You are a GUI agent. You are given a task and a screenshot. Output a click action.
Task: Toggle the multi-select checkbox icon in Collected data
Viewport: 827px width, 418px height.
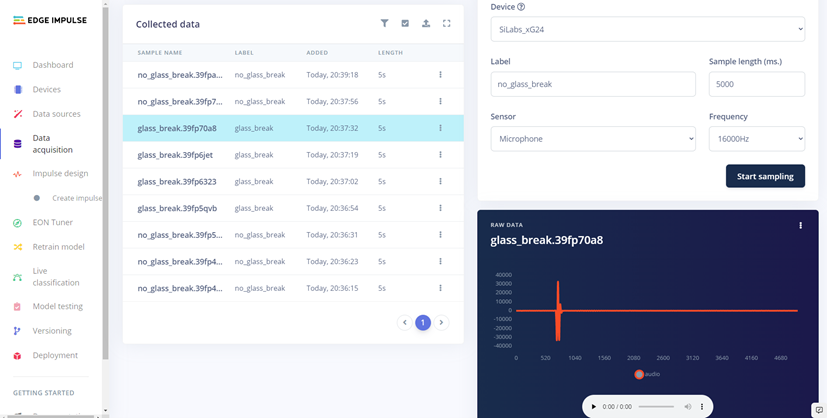(405, 24)
